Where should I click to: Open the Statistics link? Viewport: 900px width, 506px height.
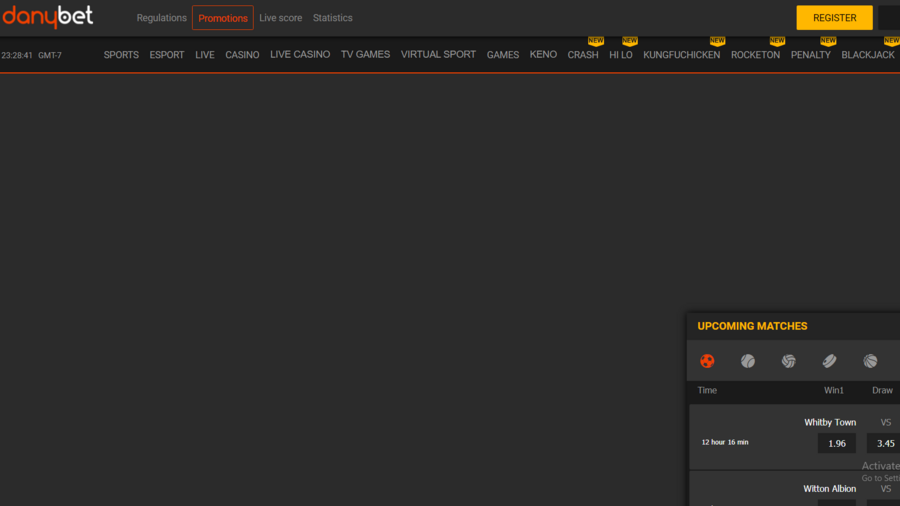pyautogui.click(x=332, y=18)
